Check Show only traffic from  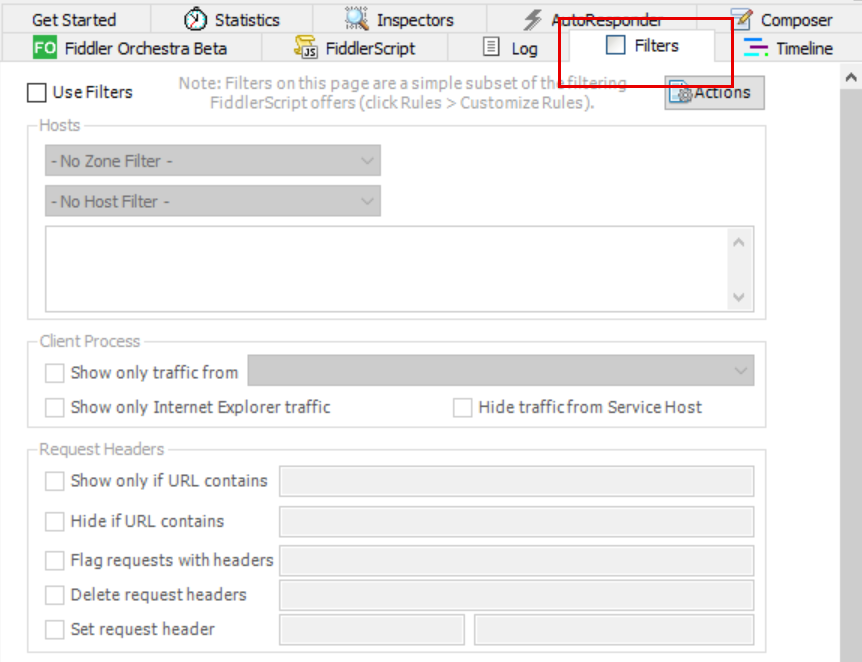[x=54, y=373]
